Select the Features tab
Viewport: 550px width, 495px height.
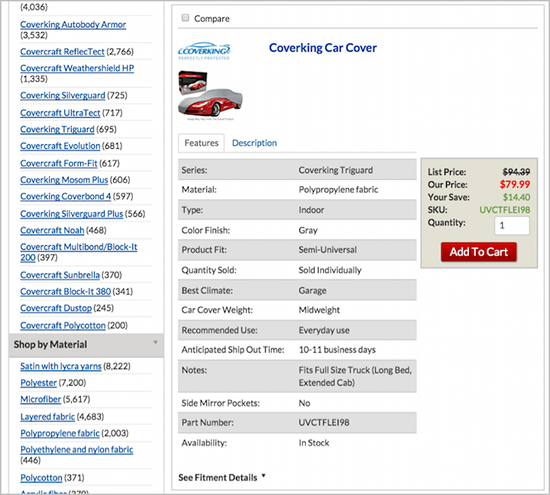pyautogui.click(x=201, y=143)
